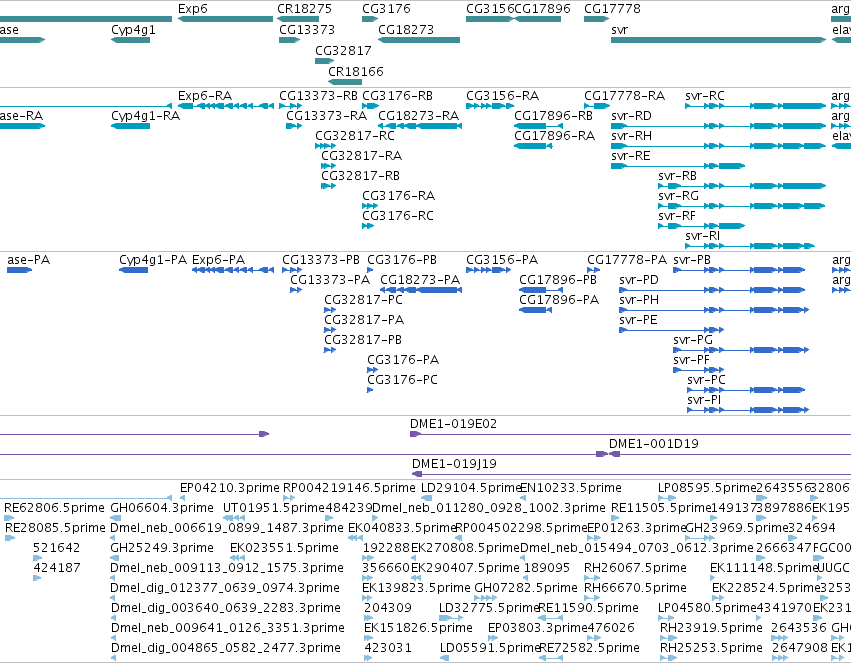Select the Dmel_dig_012377_0639_0974.3prime label

[225, 588]
